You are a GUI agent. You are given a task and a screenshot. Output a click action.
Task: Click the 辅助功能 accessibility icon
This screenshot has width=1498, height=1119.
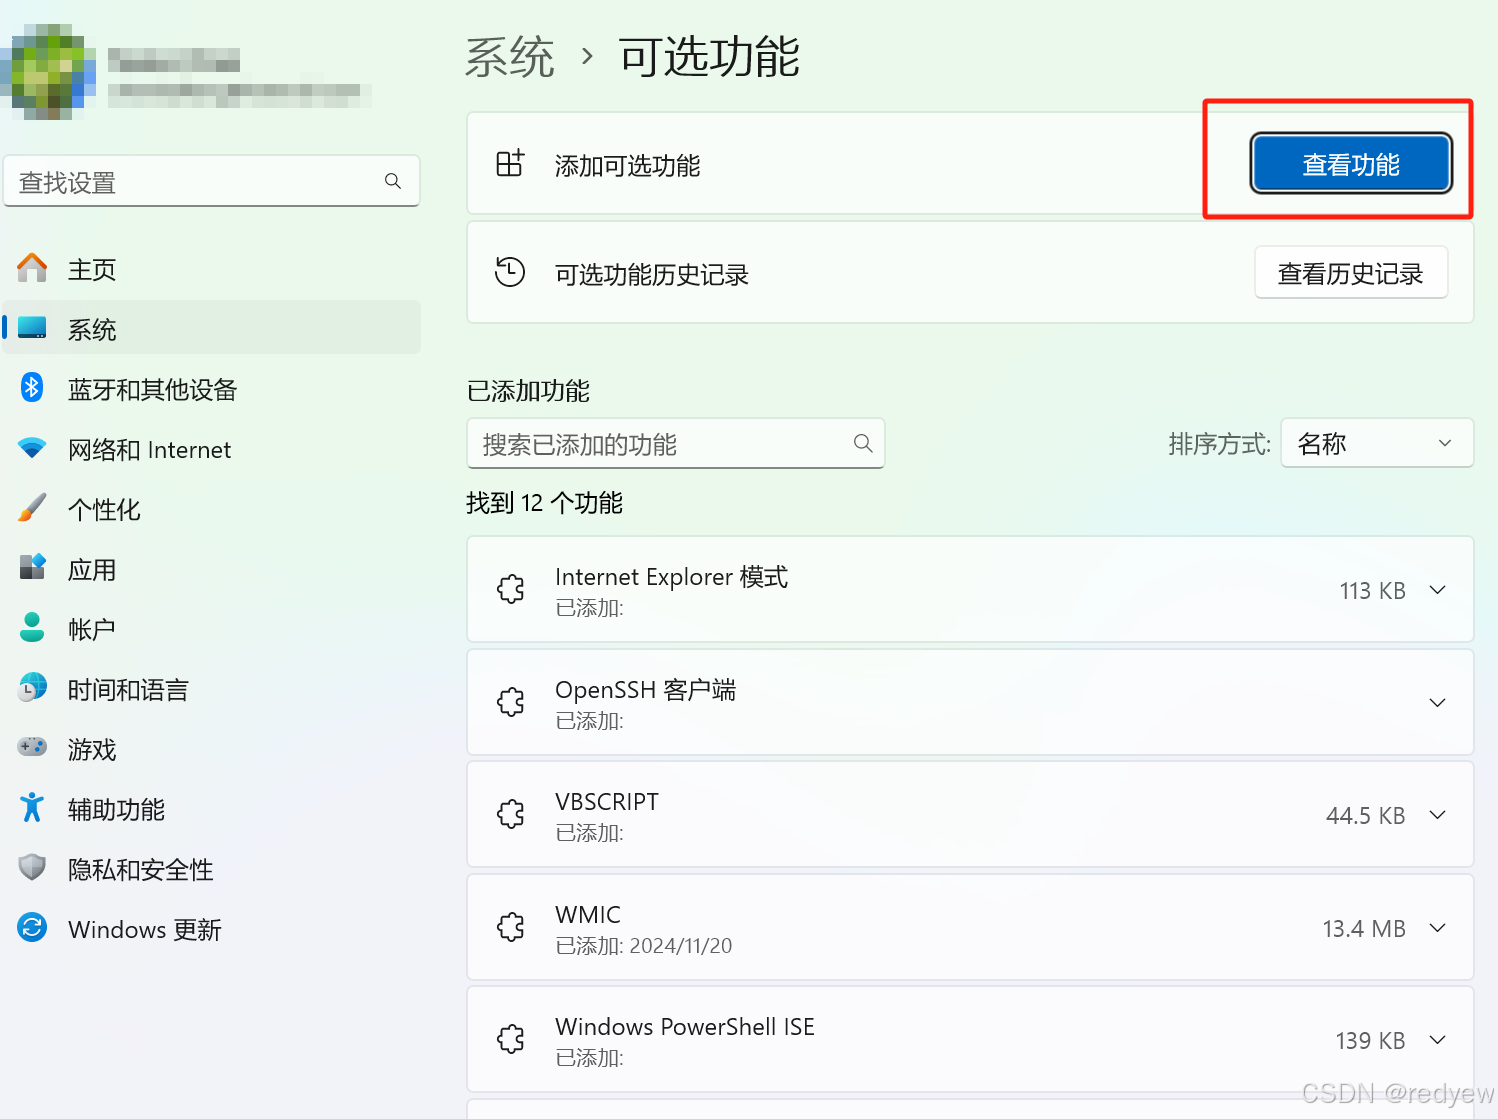[x=32, y=808]
